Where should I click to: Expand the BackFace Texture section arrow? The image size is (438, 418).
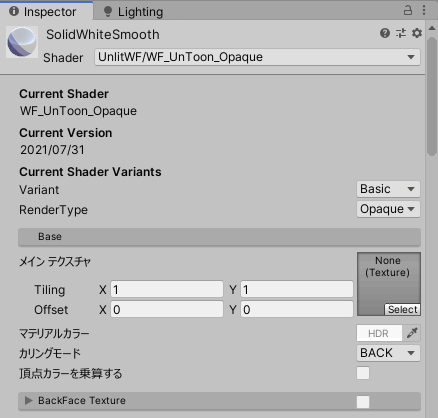(x=29, y=400)
